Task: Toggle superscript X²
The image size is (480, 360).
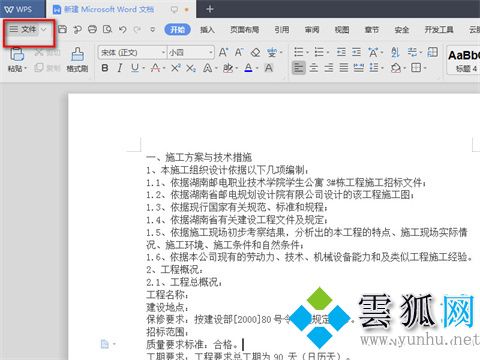Action: [x=176, y=68]
